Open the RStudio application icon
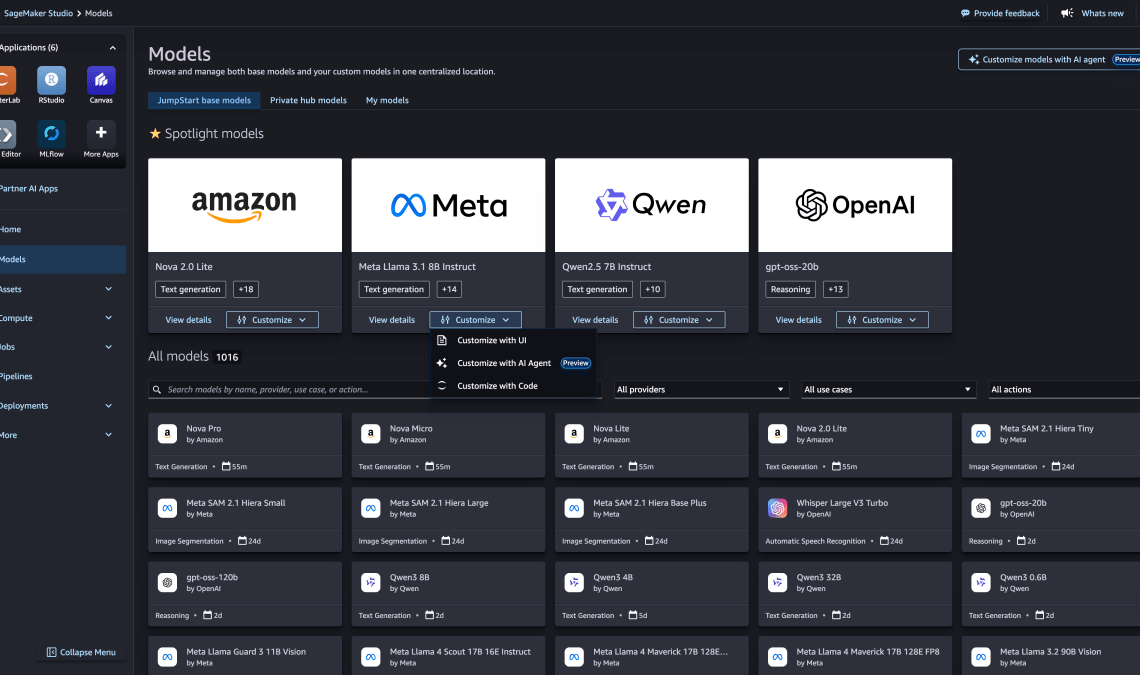Viewport: 1140px width, 675px height. [x=51, y=81]
